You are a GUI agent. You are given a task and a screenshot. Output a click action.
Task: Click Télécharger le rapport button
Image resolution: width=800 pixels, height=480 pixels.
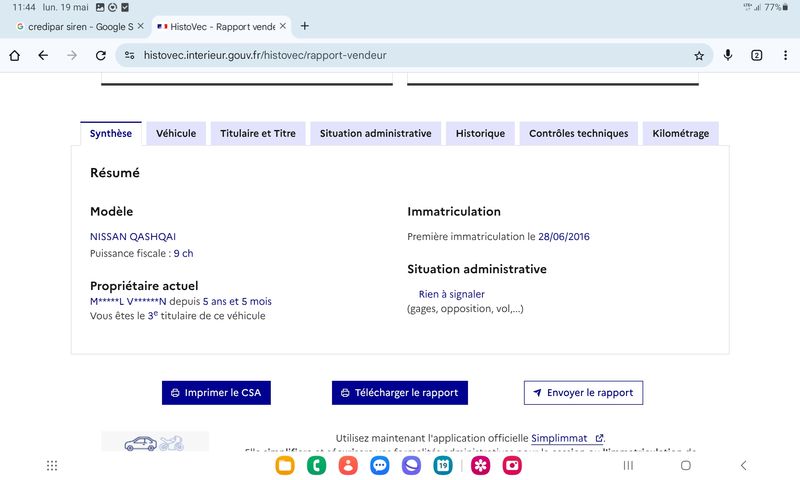click(x=399, y=393)
